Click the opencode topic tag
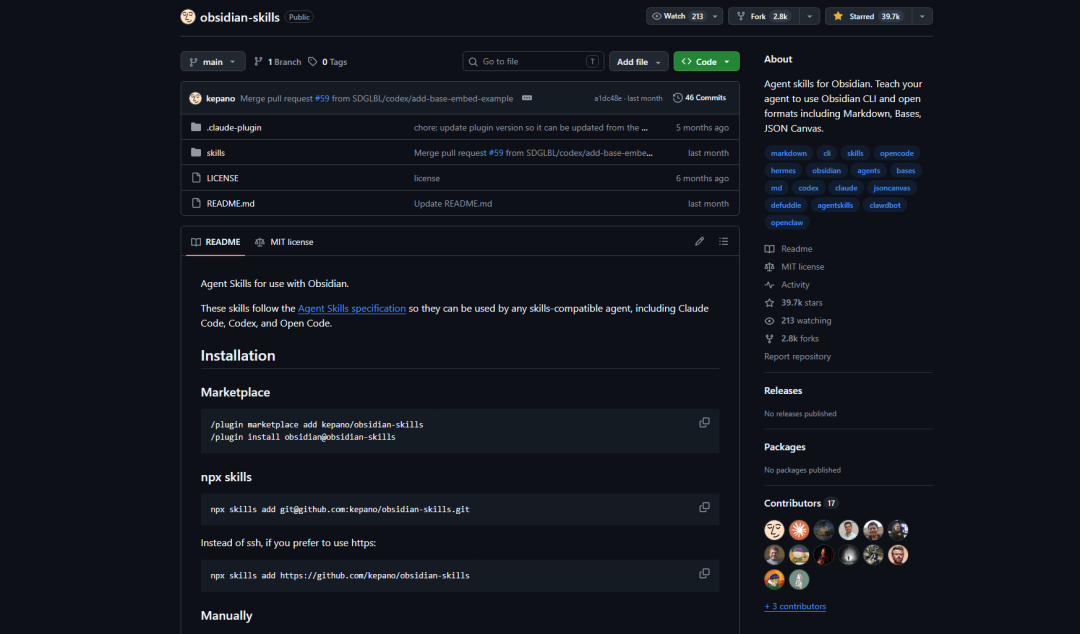The image size is (1080, 634). (897, 153)
